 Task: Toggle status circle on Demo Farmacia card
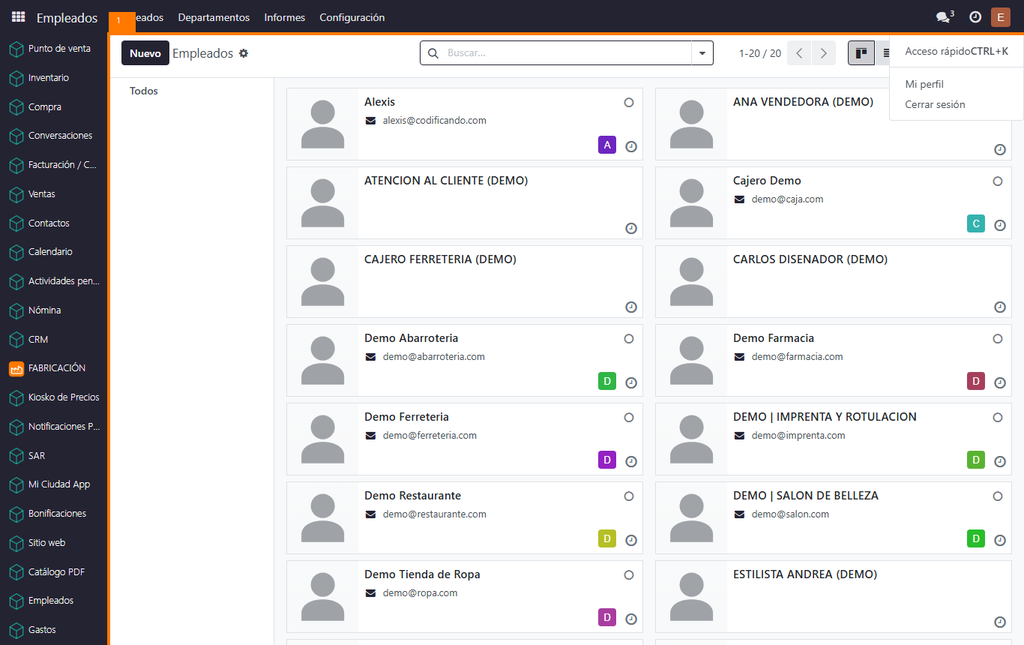tap(997, 339)
